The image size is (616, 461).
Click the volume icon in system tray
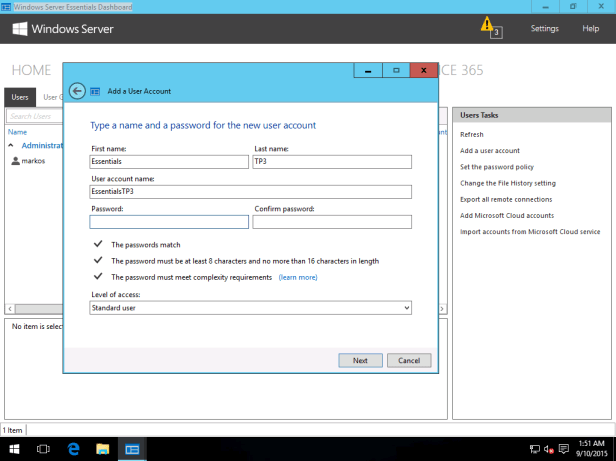[548, 449]
